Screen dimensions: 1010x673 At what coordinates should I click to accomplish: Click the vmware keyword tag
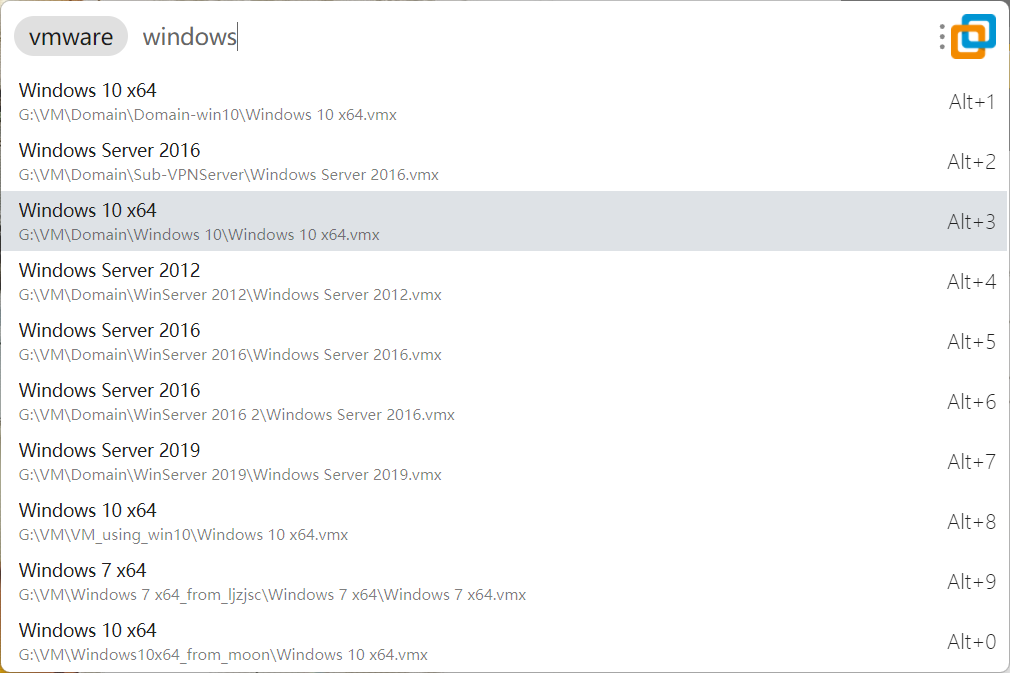tap(71, 37)
